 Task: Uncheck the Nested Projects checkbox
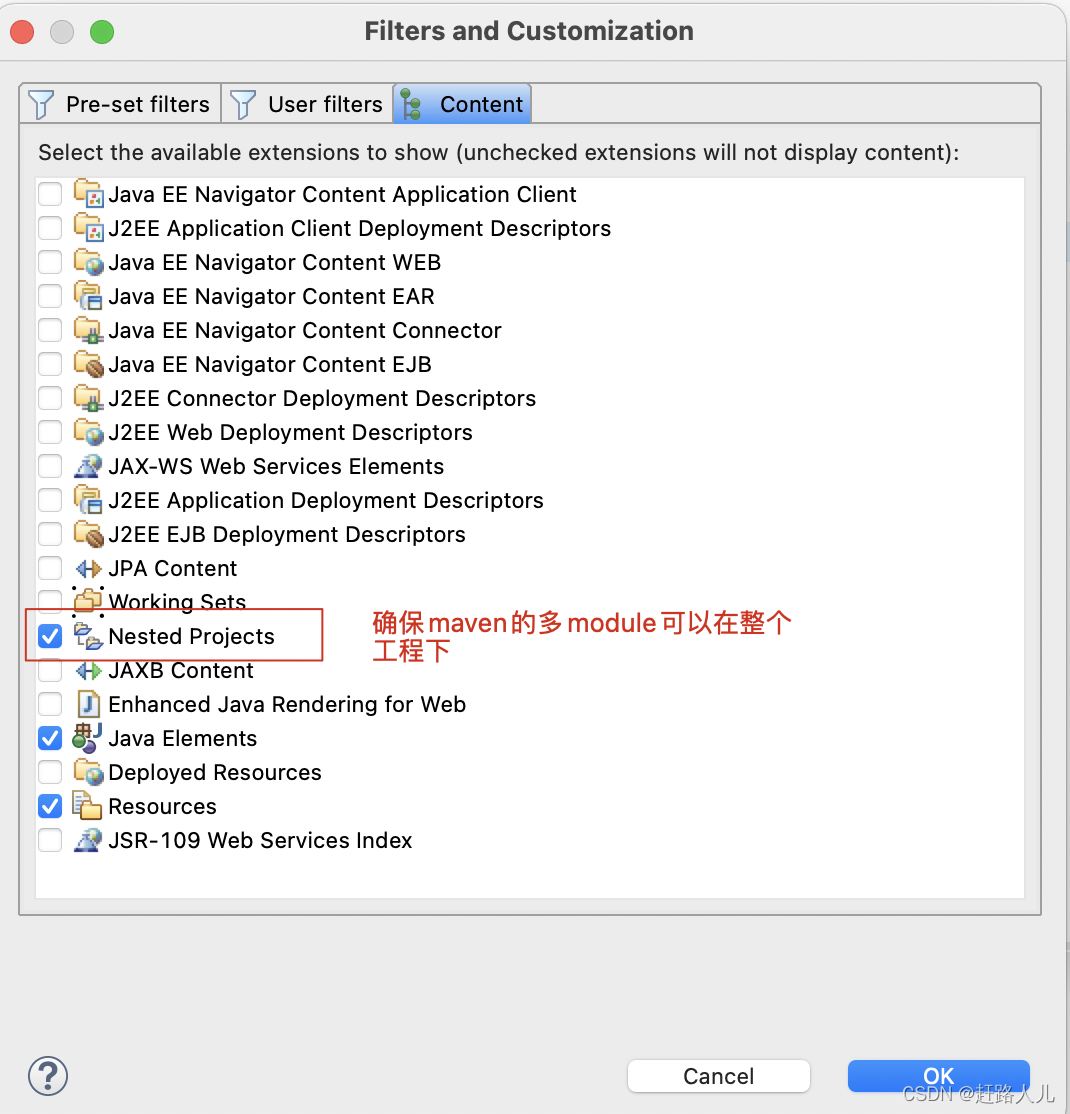pyautogui.click(x=49, y=636)
